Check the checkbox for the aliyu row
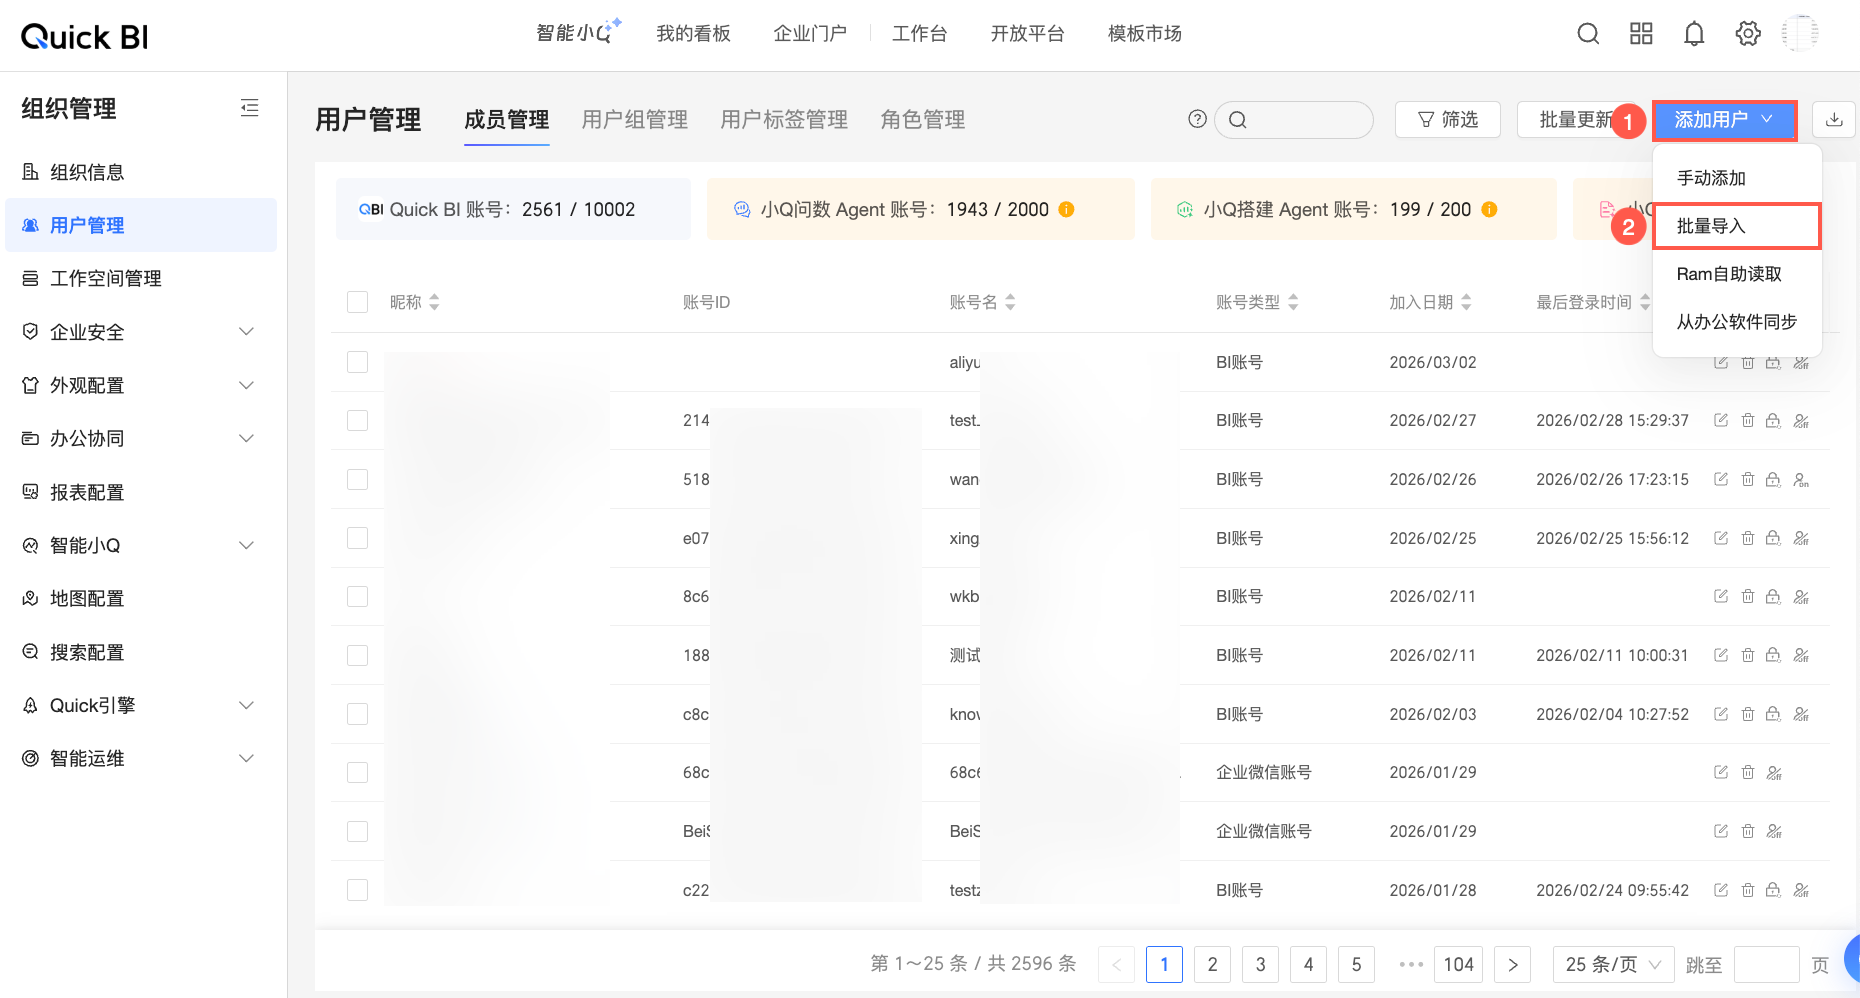The width and height of the screenshot is (1860, 998). tap(357, 362)
